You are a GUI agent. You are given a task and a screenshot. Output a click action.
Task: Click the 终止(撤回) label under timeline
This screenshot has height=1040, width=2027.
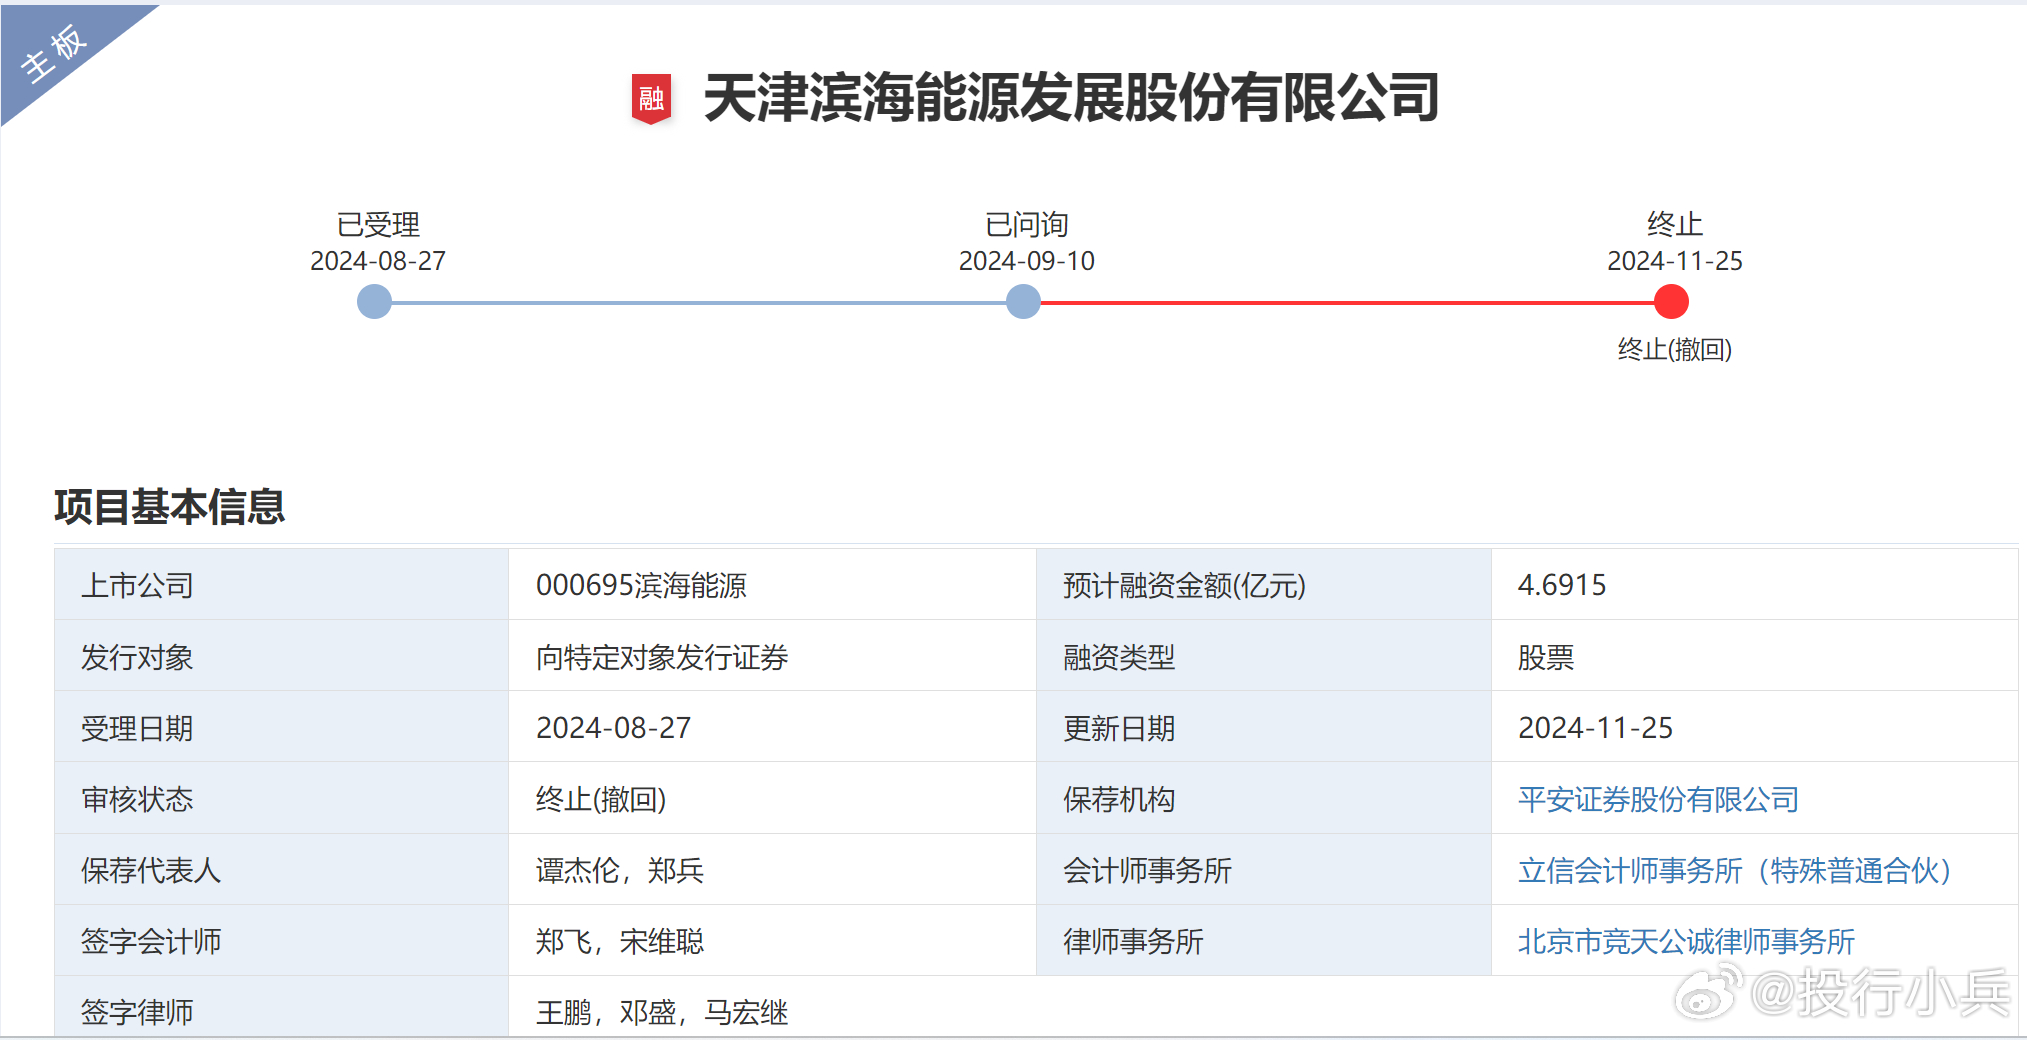pos(1675,349)
